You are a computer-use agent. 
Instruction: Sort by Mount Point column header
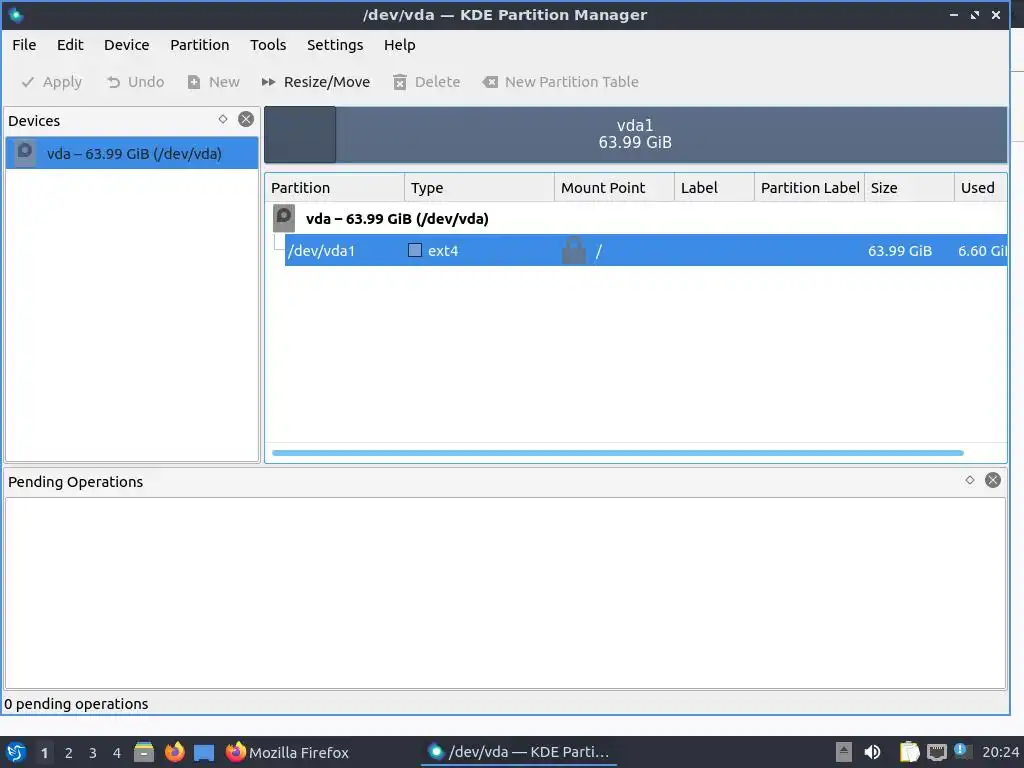pyautogui.click(x=615, y=188)
